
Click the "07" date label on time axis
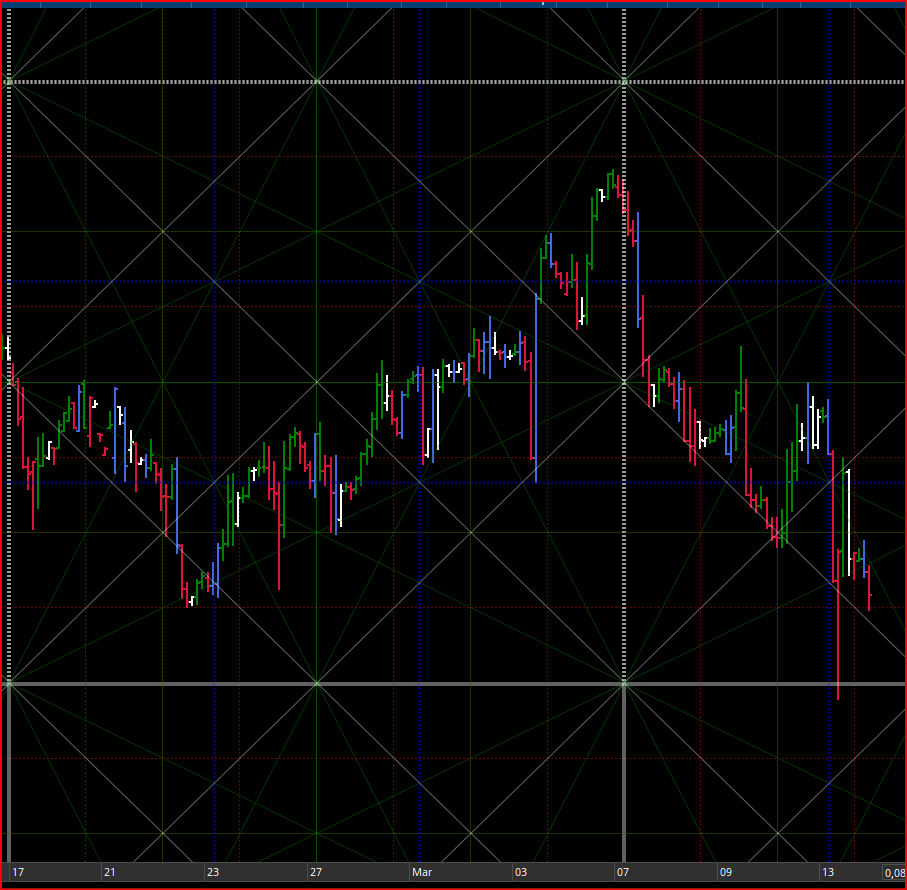tap(622, 872)
